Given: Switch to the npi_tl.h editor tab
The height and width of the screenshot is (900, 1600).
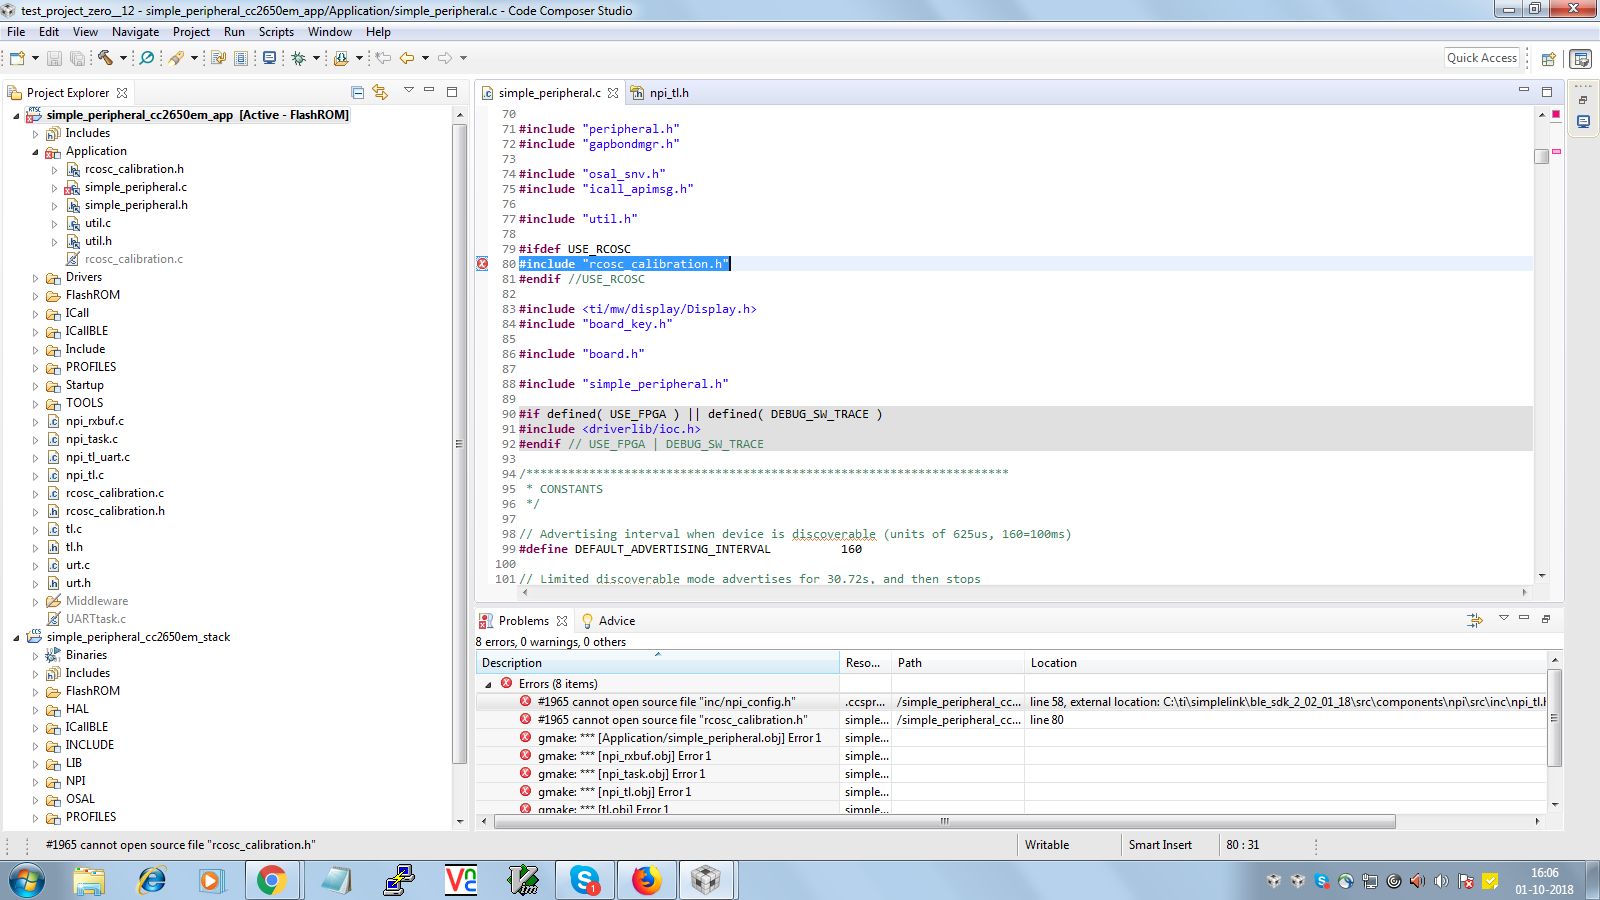Looking at the screenshot, I should coord(668,93).
